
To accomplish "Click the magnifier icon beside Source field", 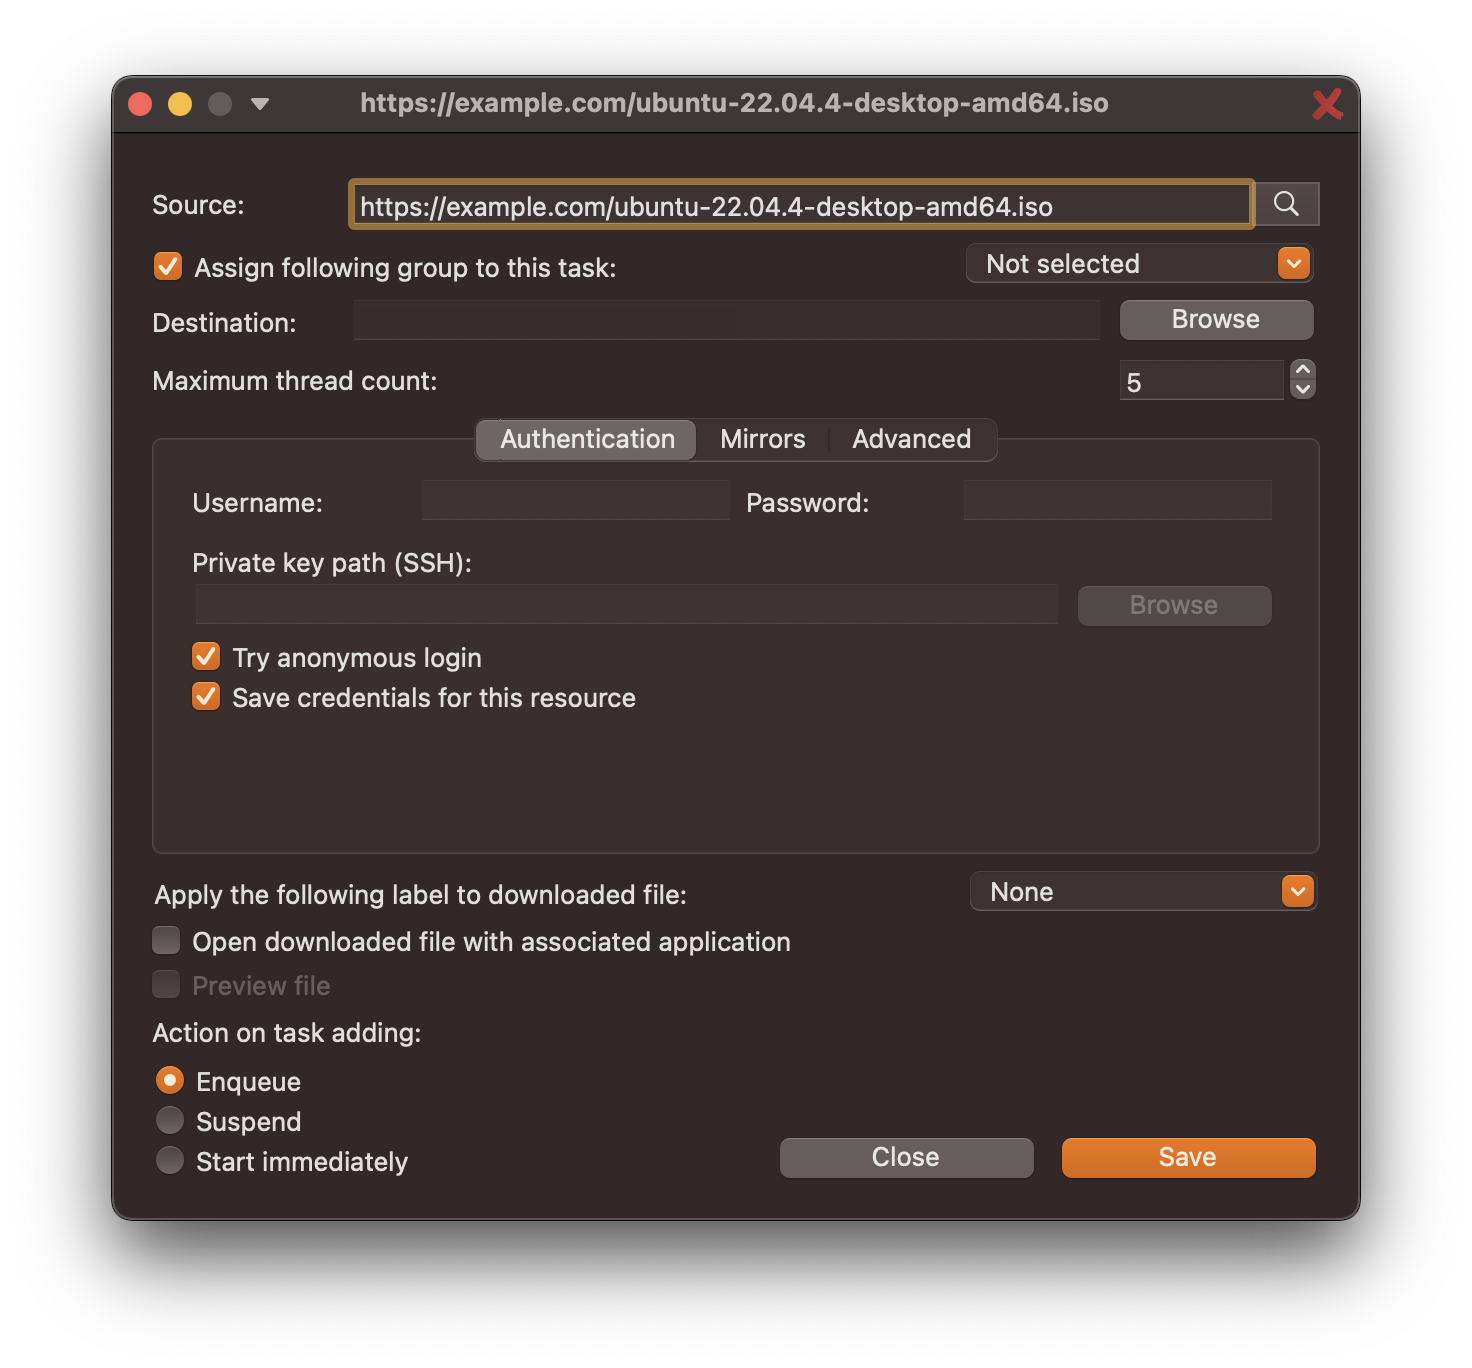I will pos(1286,204).
